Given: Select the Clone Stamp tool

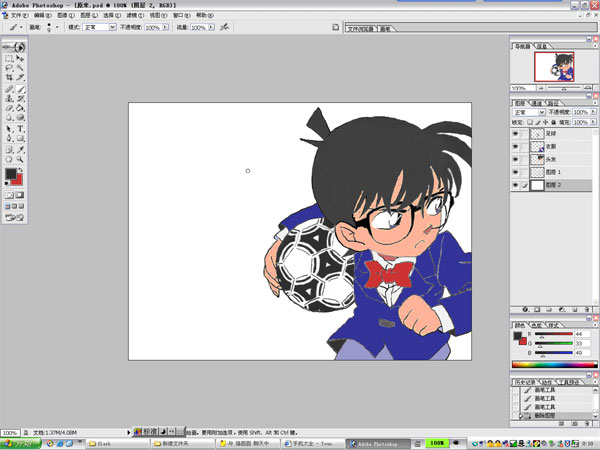Looking at the screenshot, I should coord(9,98).
